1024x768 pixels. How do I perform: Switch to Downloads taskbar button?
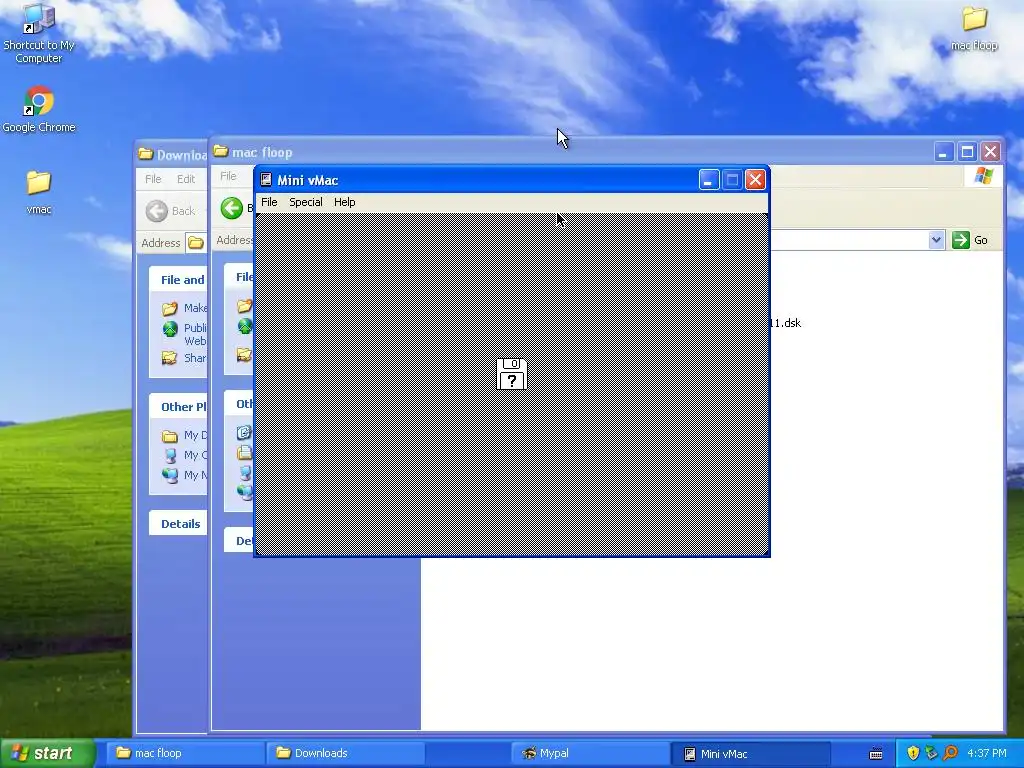click(x=346, y=753)
